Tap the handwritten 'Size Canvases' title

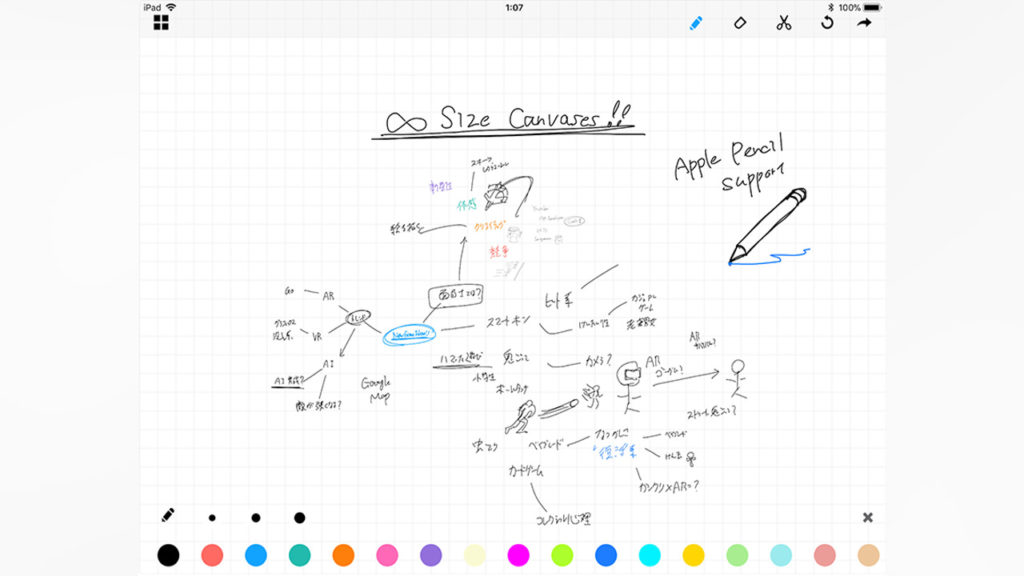[536, 116]
